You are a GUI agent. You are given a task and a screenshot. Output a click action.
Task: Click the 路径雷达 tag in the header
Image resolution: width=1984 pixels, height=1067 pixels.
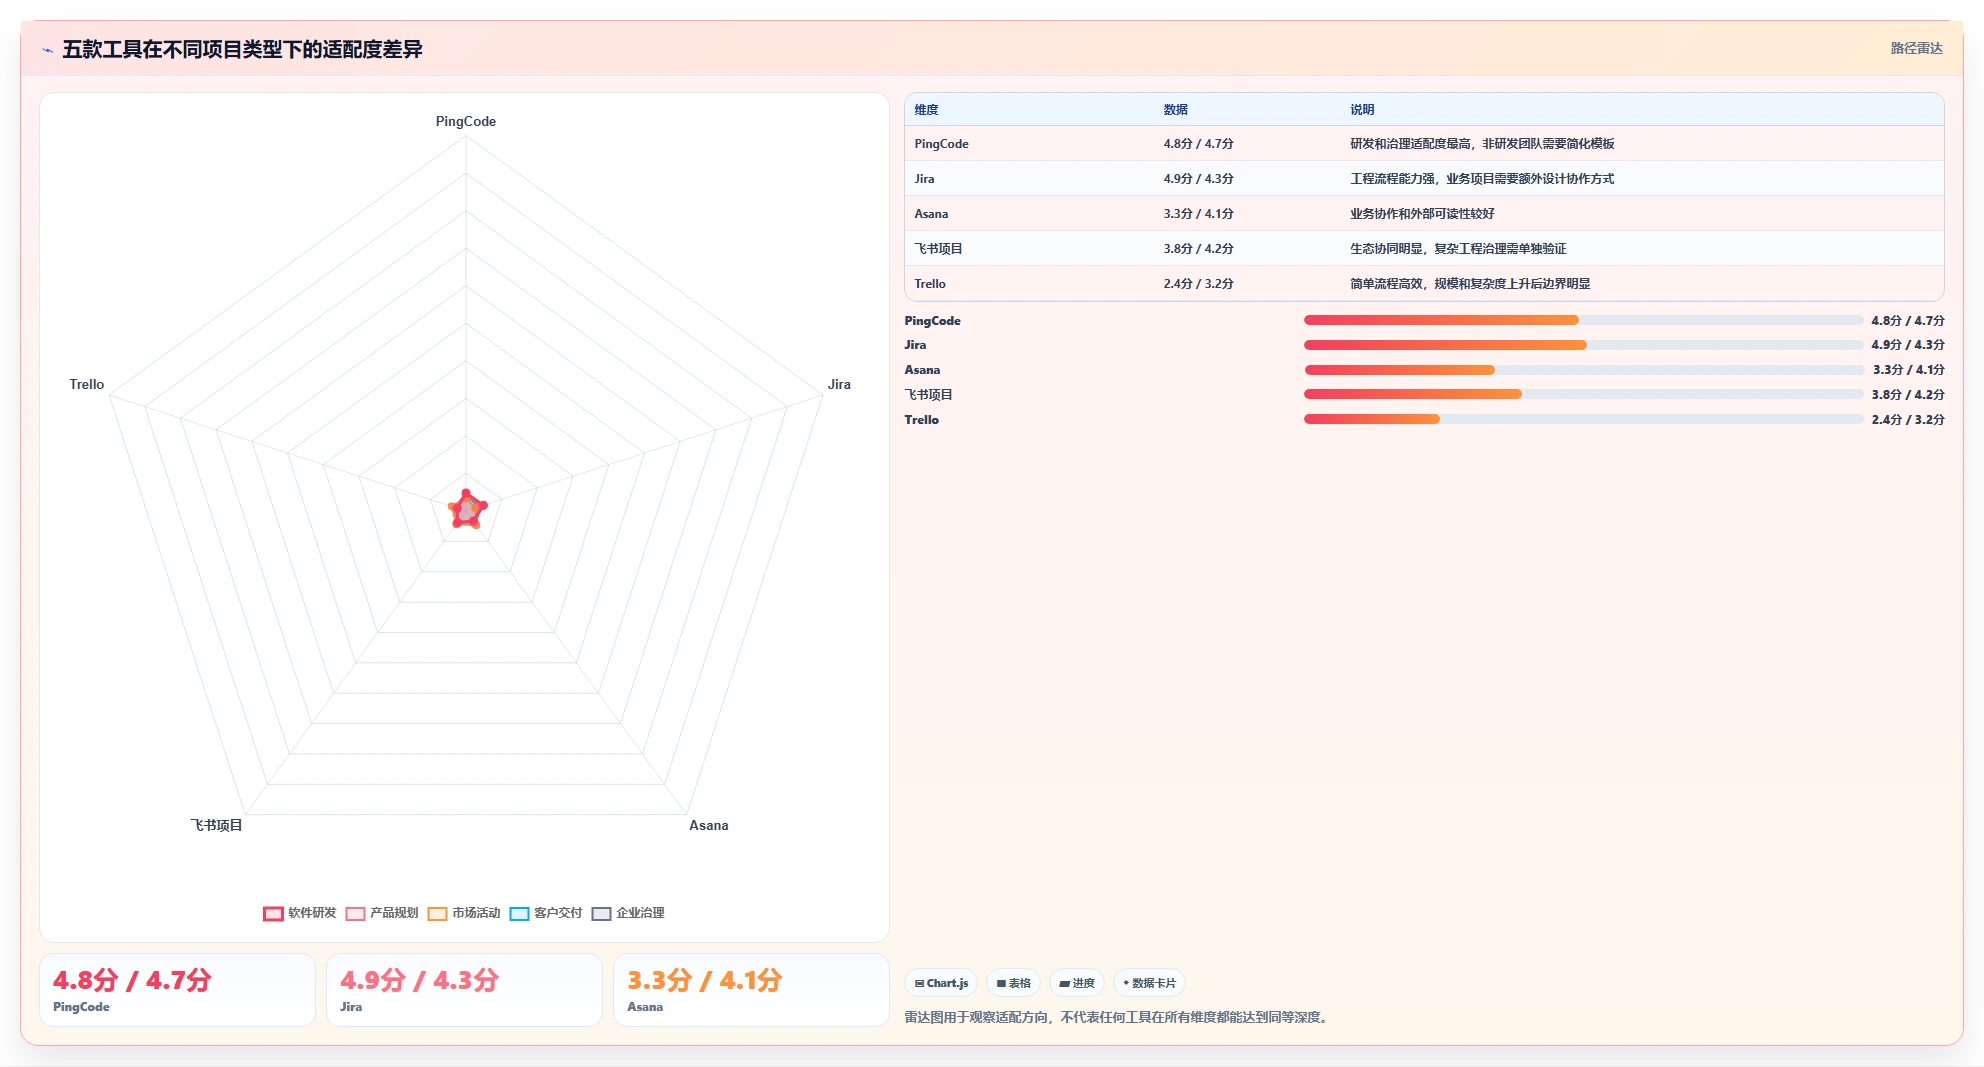click(1916, 48)
